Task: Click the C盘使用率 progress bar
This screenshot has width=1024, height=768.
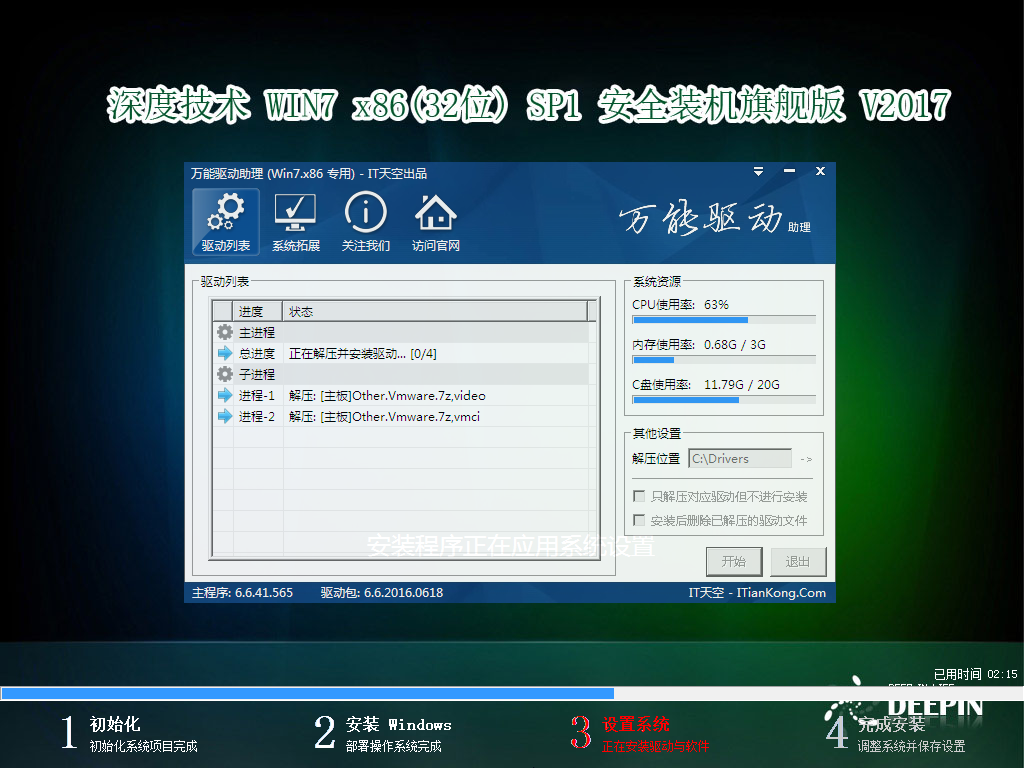Action: pos(724,400)
